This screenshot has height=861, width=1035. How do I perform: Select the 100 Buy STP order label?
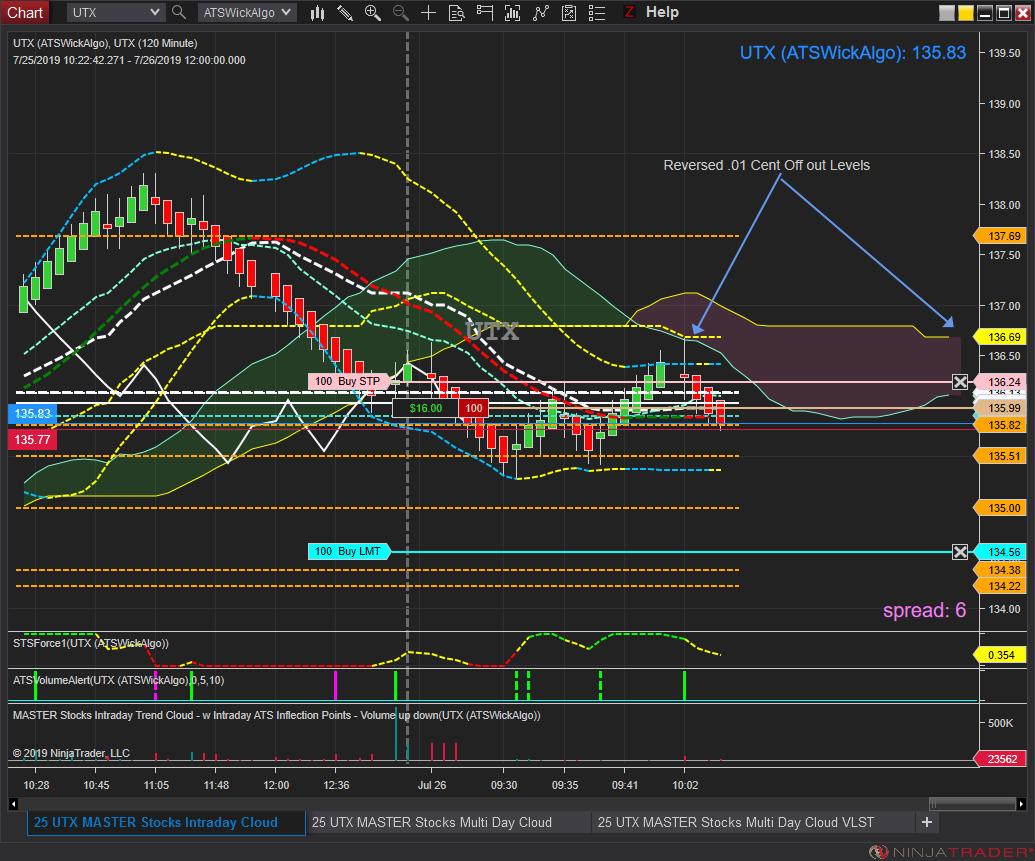347,381
